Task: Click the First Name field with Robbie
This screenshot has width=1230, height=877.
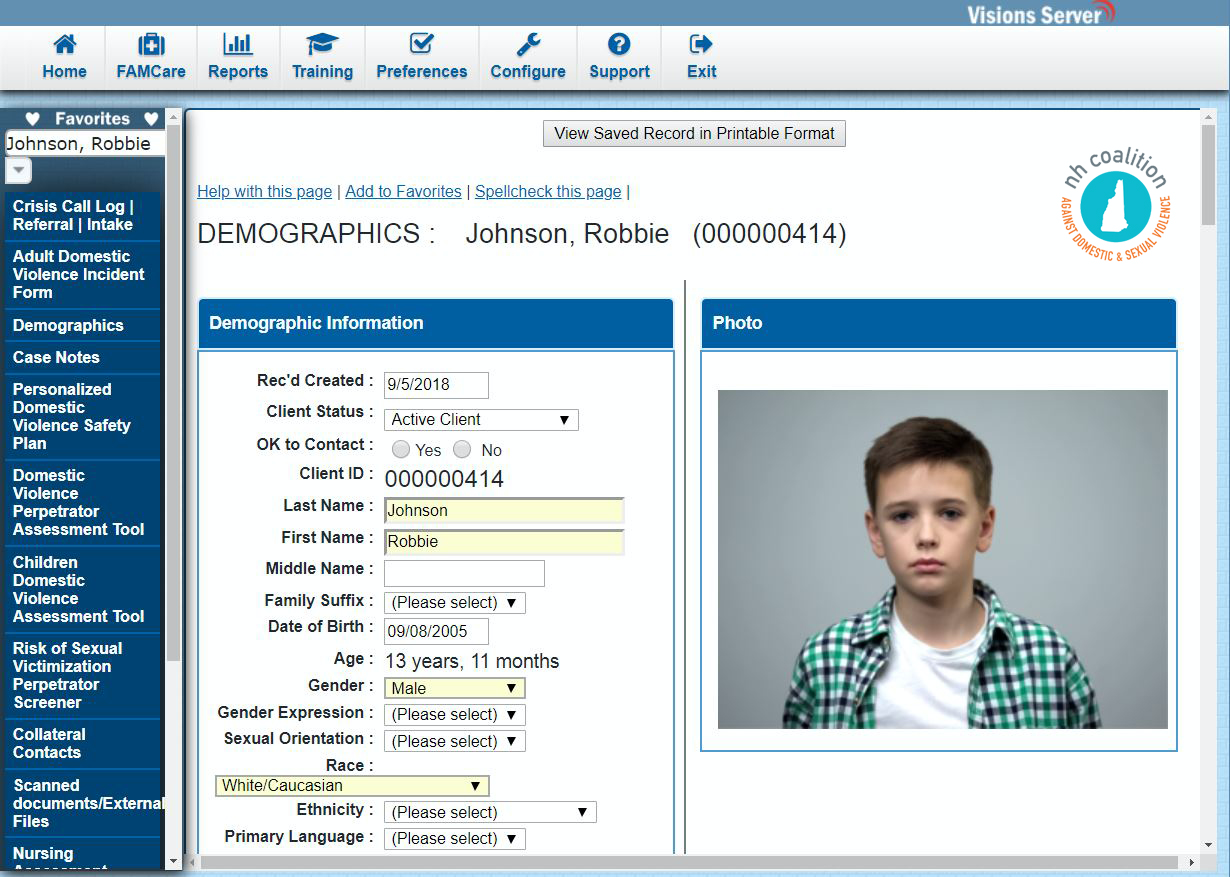Action: (x=504, y=541)
